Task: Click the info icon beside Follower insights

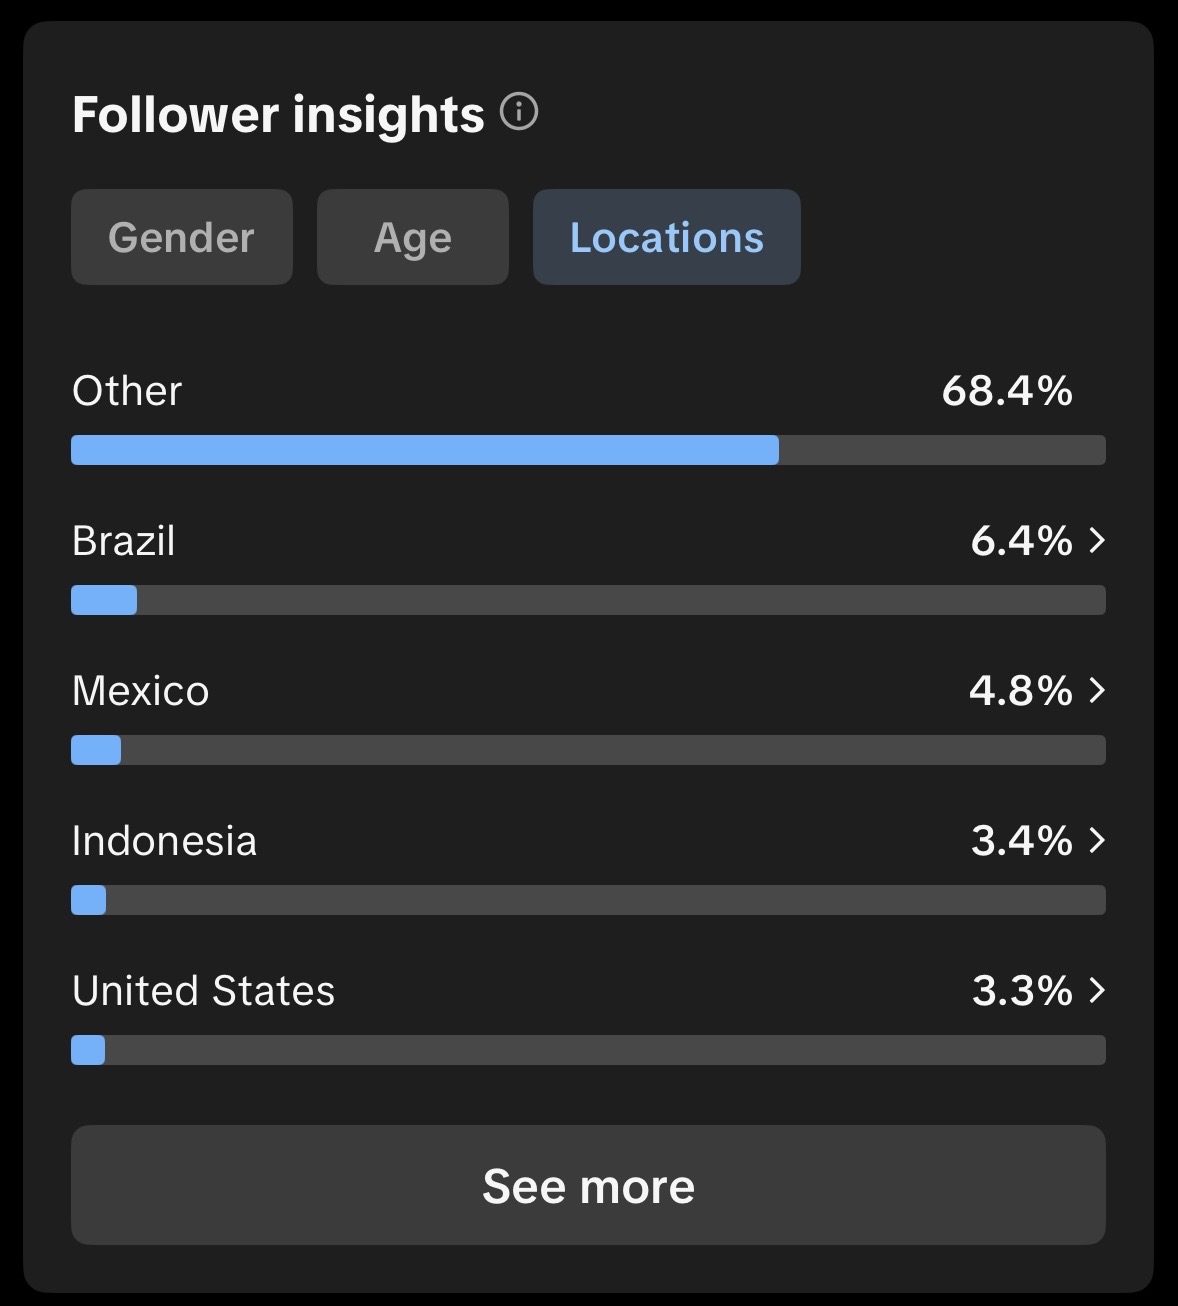Action: (519, 112)
